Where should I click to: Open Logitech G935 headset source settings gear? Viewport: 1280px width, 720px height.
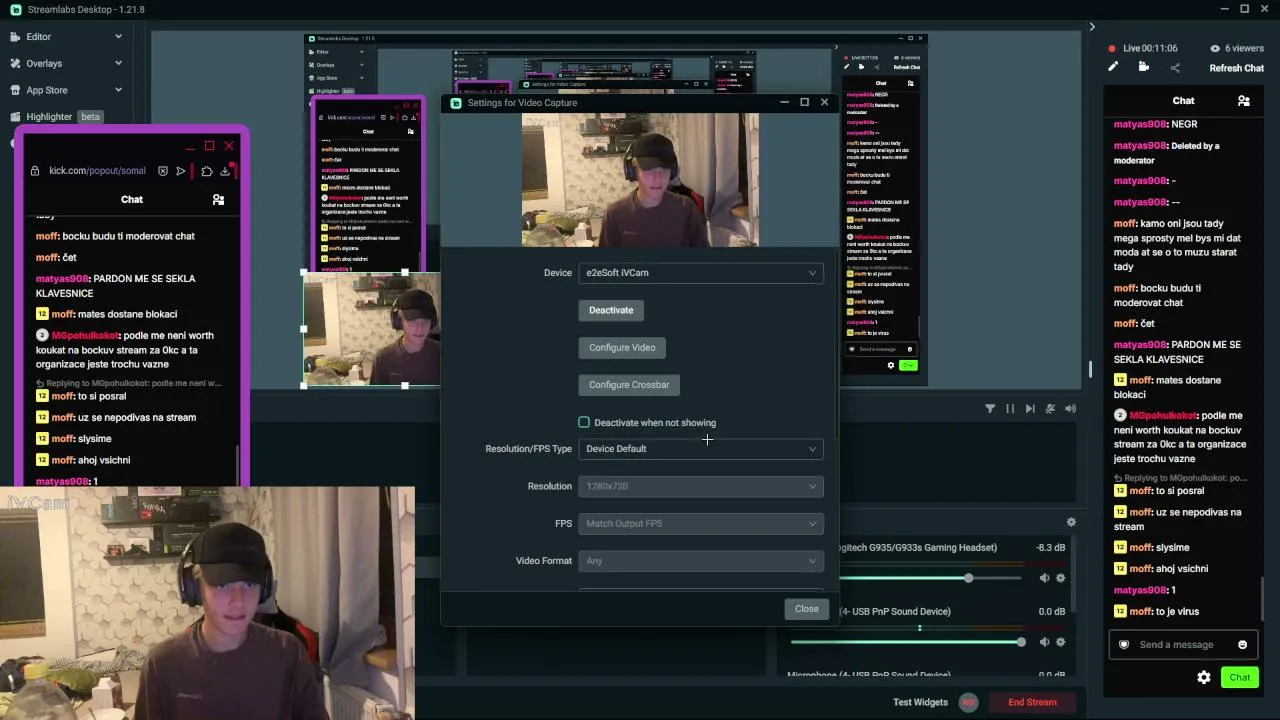click(1061, 578)
